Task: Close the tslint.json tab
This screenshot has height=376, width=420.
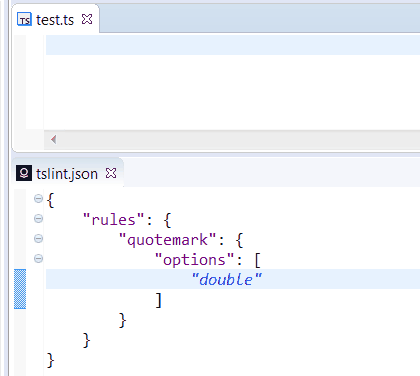Action: (x=111, y=173)
